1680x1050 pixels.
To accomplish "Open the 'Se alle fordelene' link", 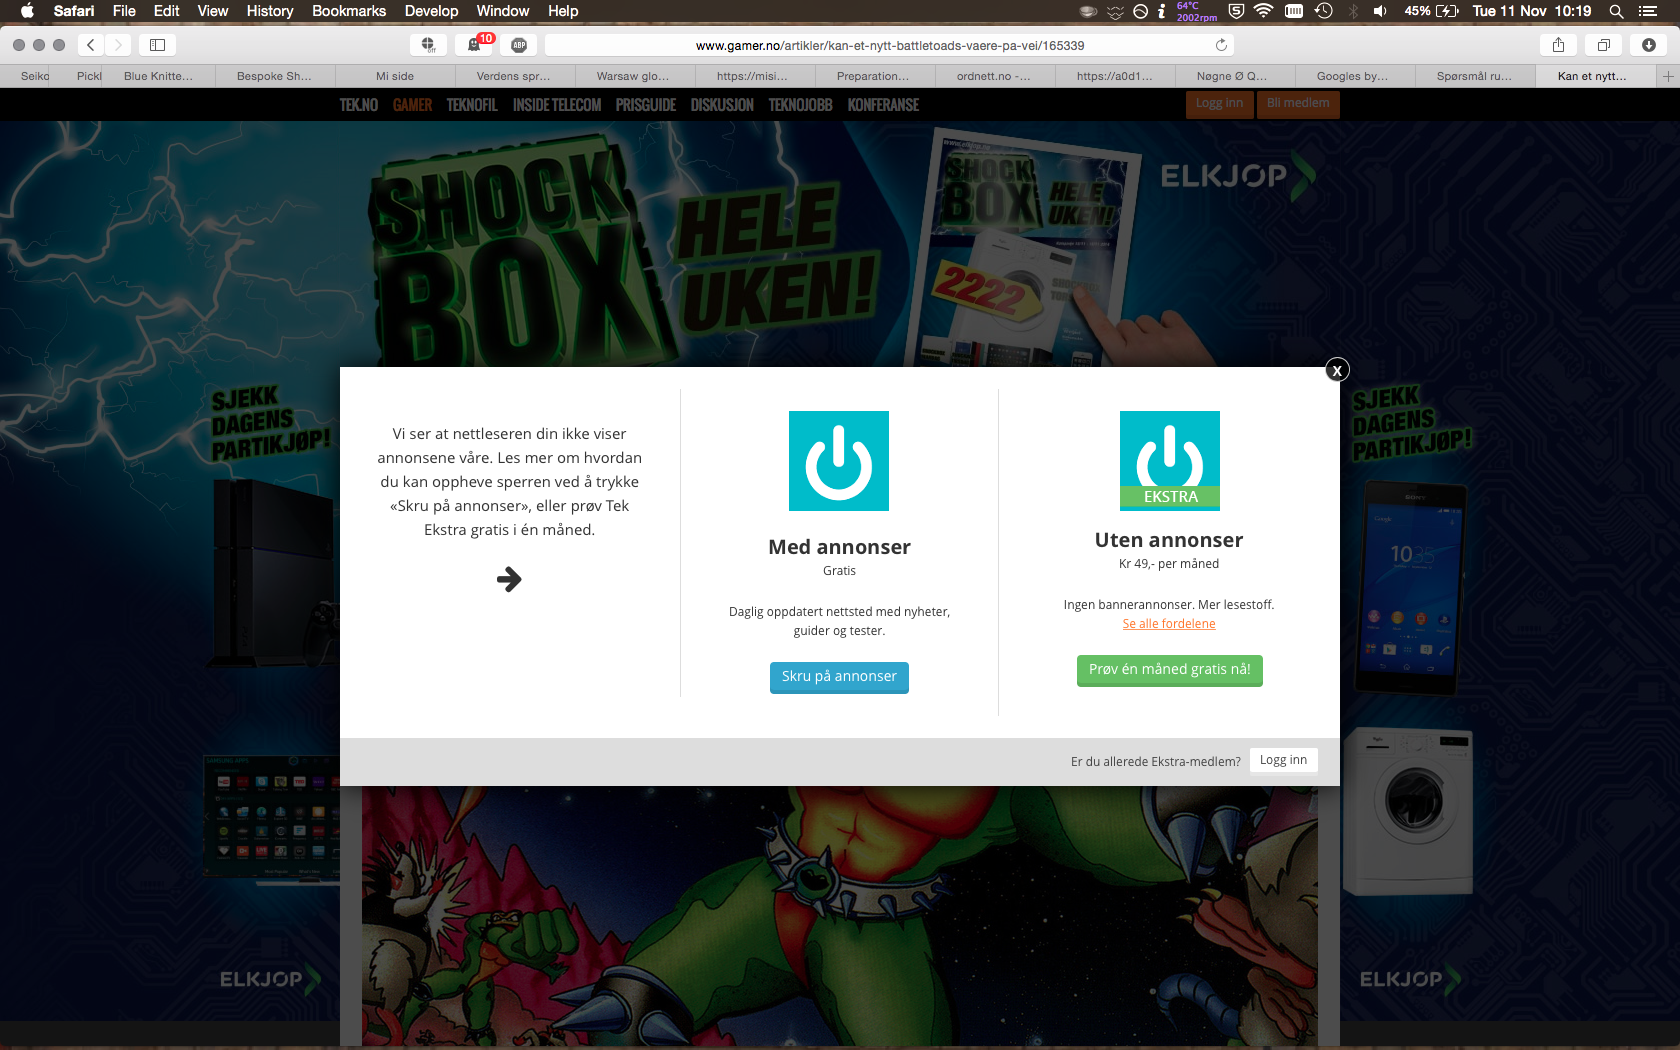I will tap(1169, 624).
